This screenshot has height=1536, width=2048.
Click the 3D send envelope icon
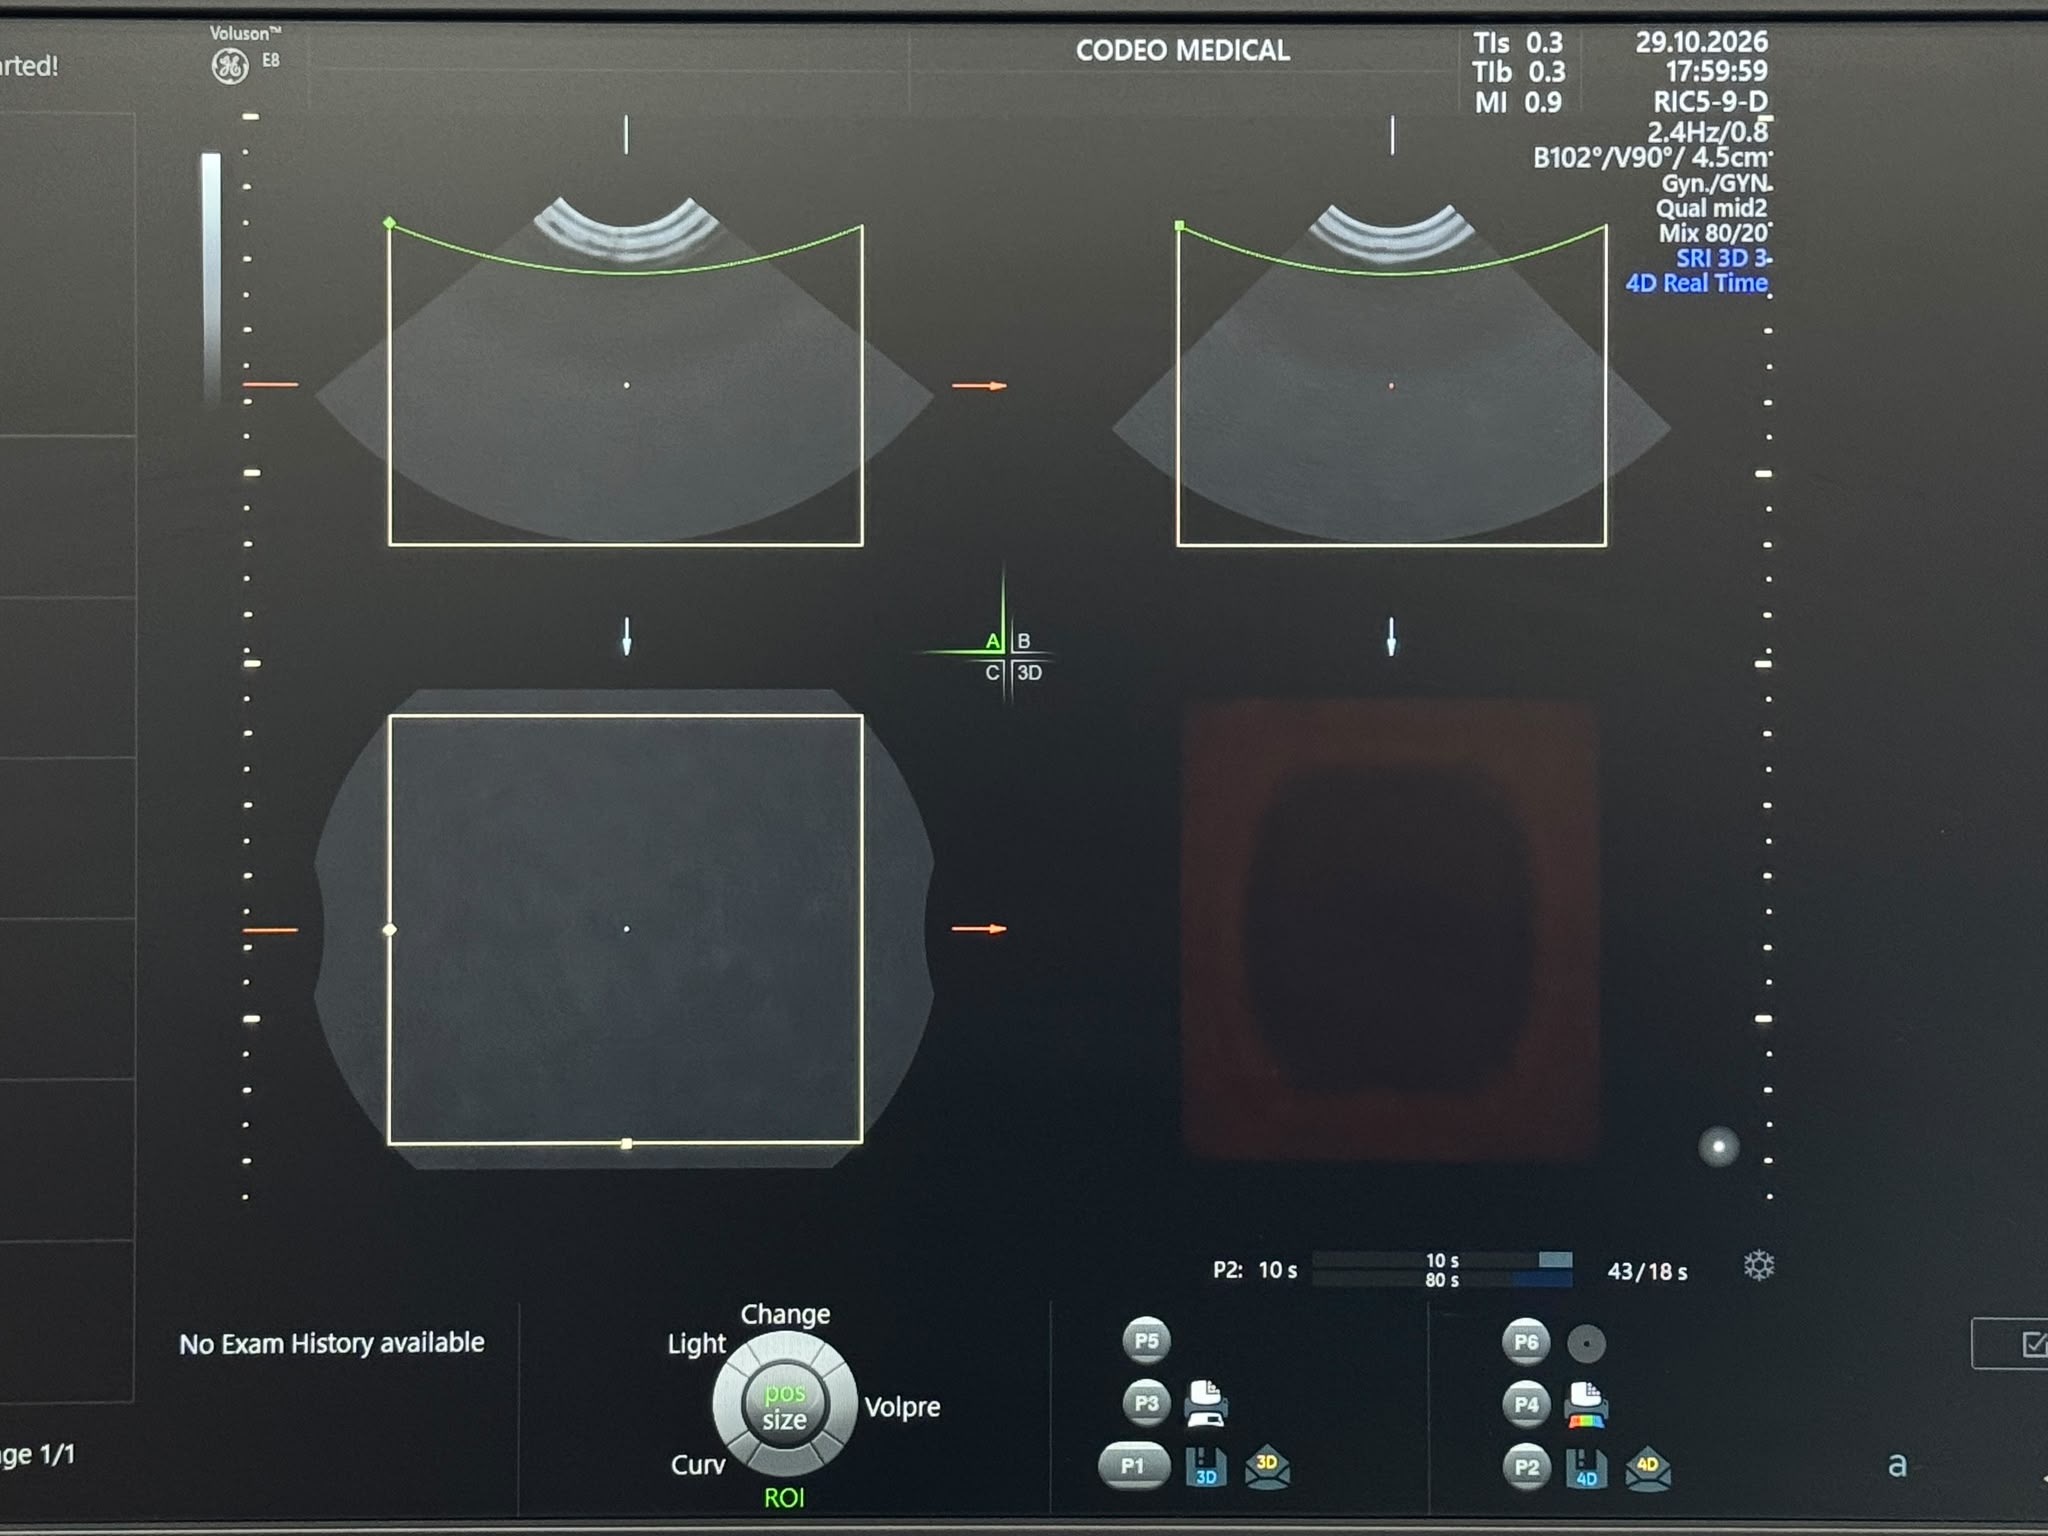click(1267, 1467)
